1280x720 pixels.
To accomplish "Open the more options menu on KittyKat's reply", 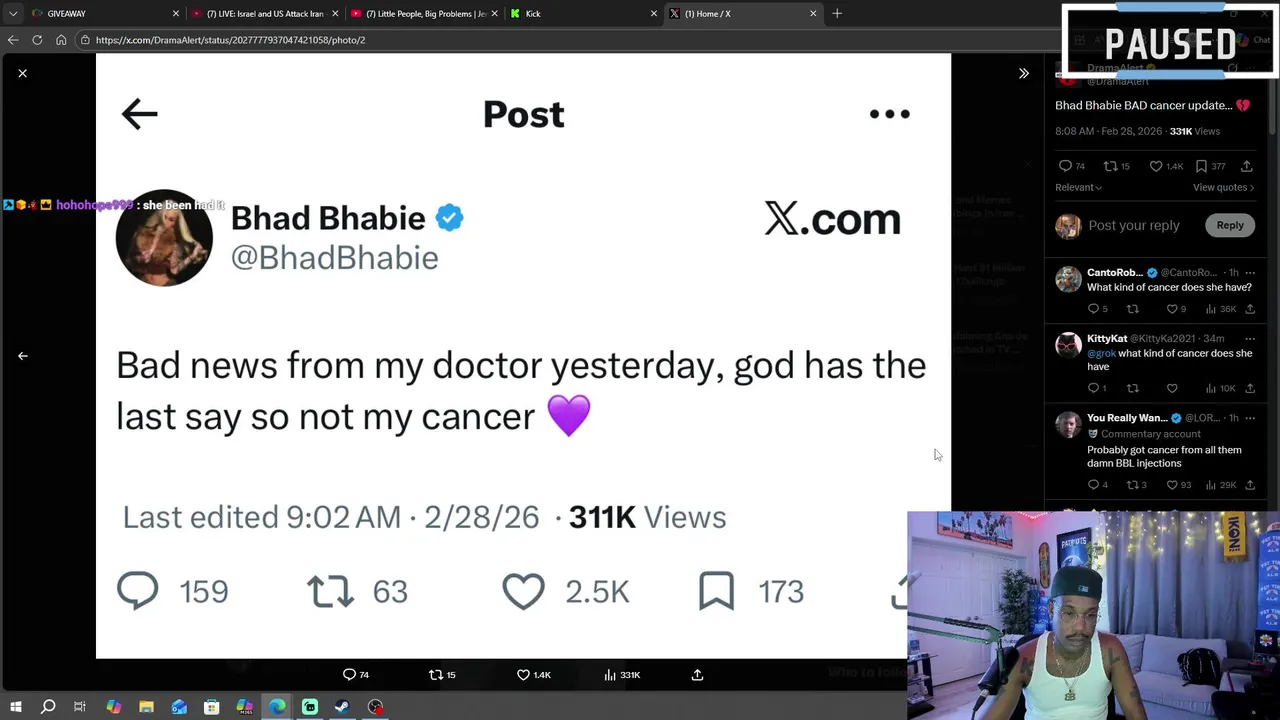I will pos(1249,339).
